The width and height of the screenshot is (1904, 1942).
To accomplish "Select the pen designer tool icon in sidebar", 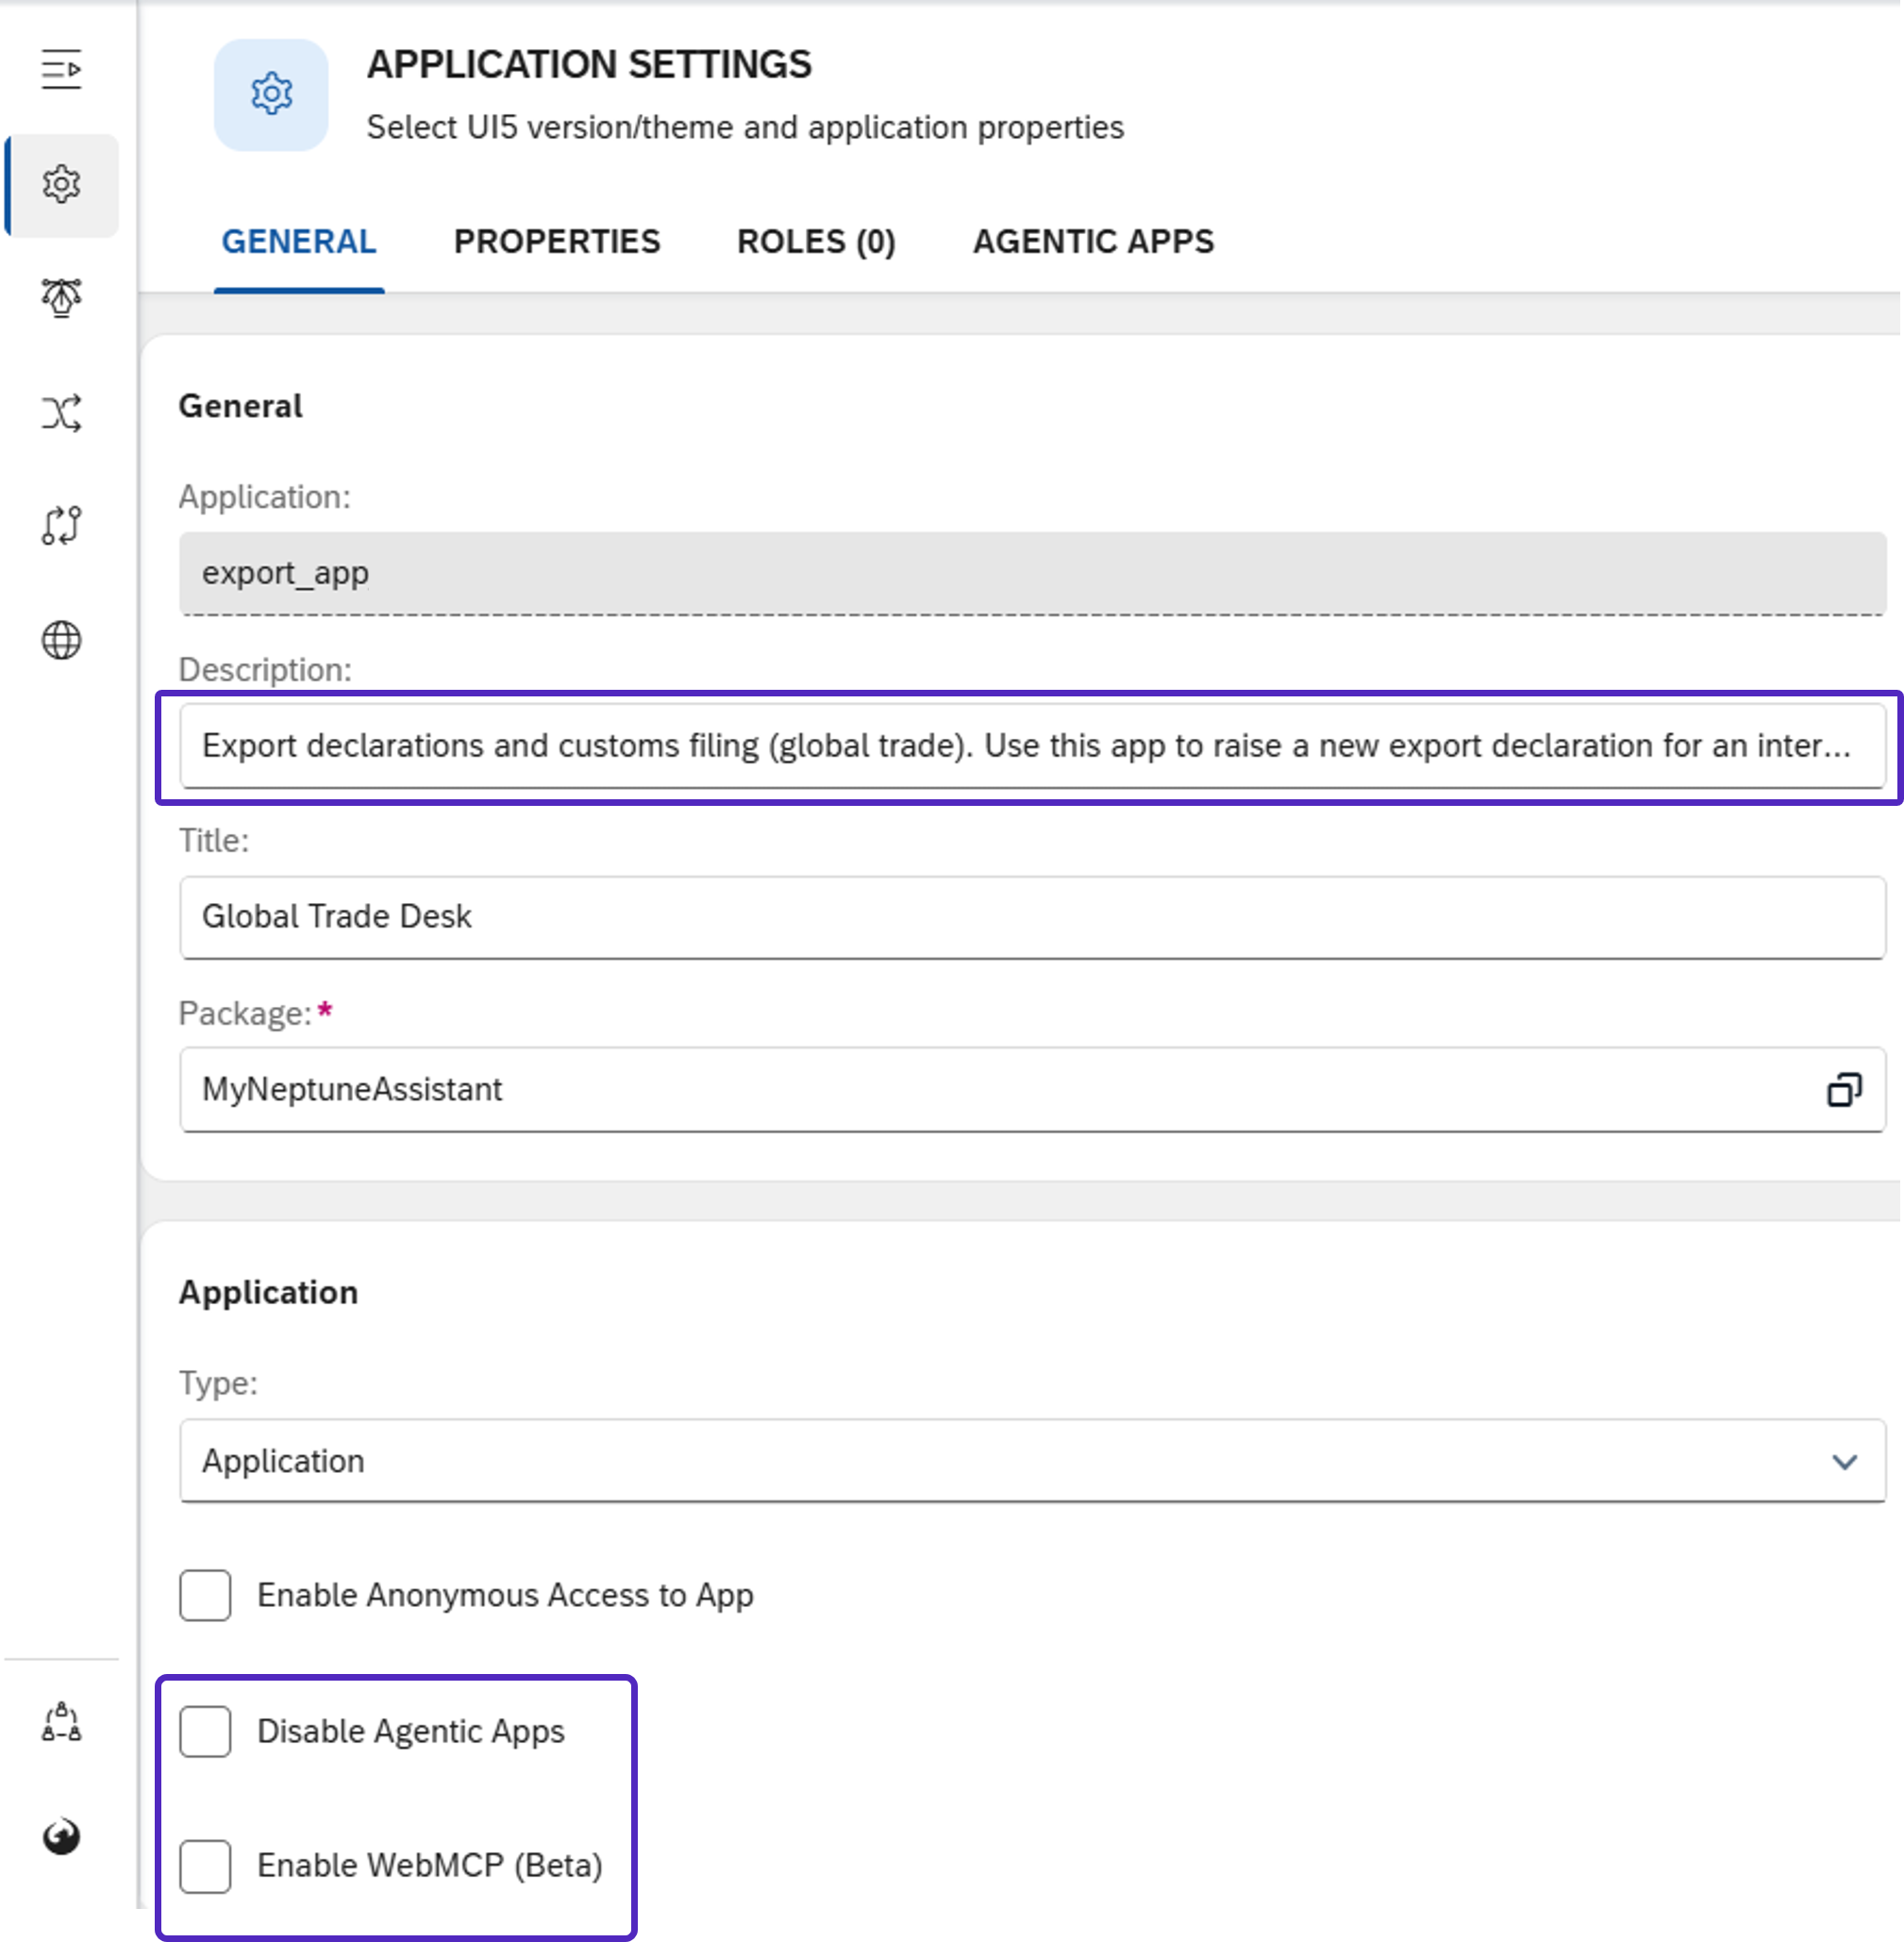I will coord(61,298).
